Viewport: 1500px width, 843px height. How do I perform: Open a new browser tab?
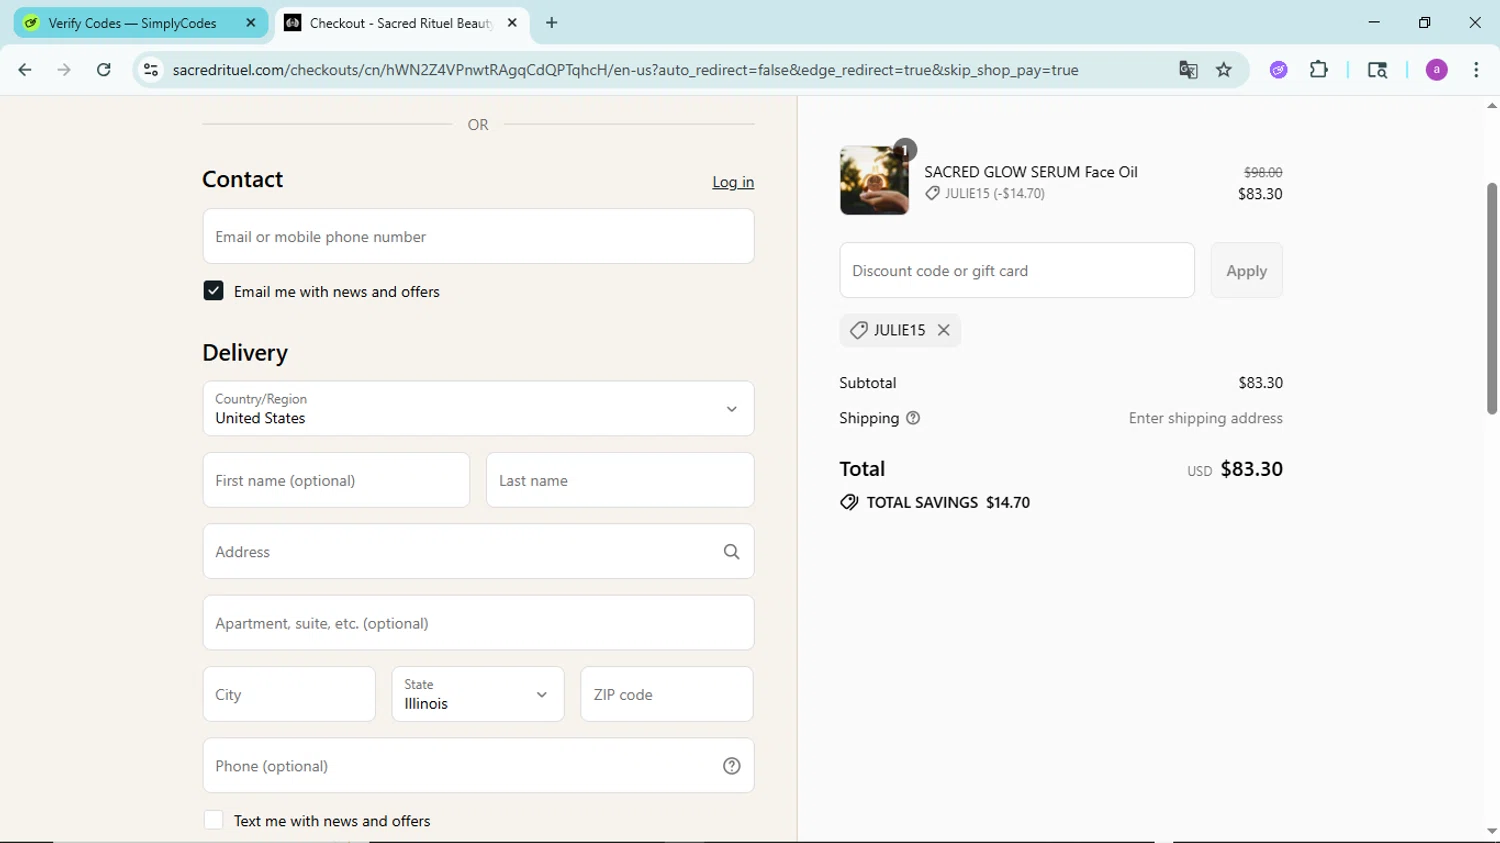point(552,23)
